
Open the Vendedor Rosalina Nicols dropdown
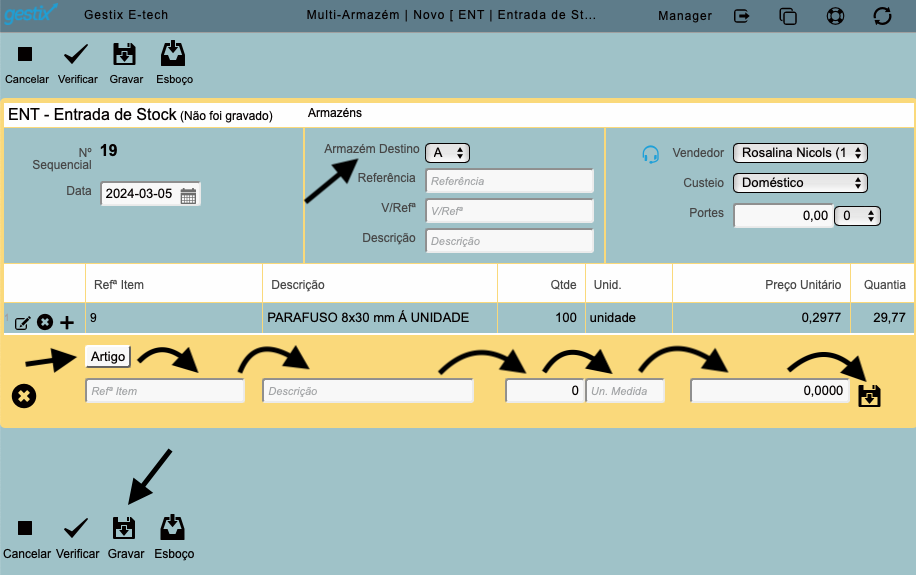(800, 153)
